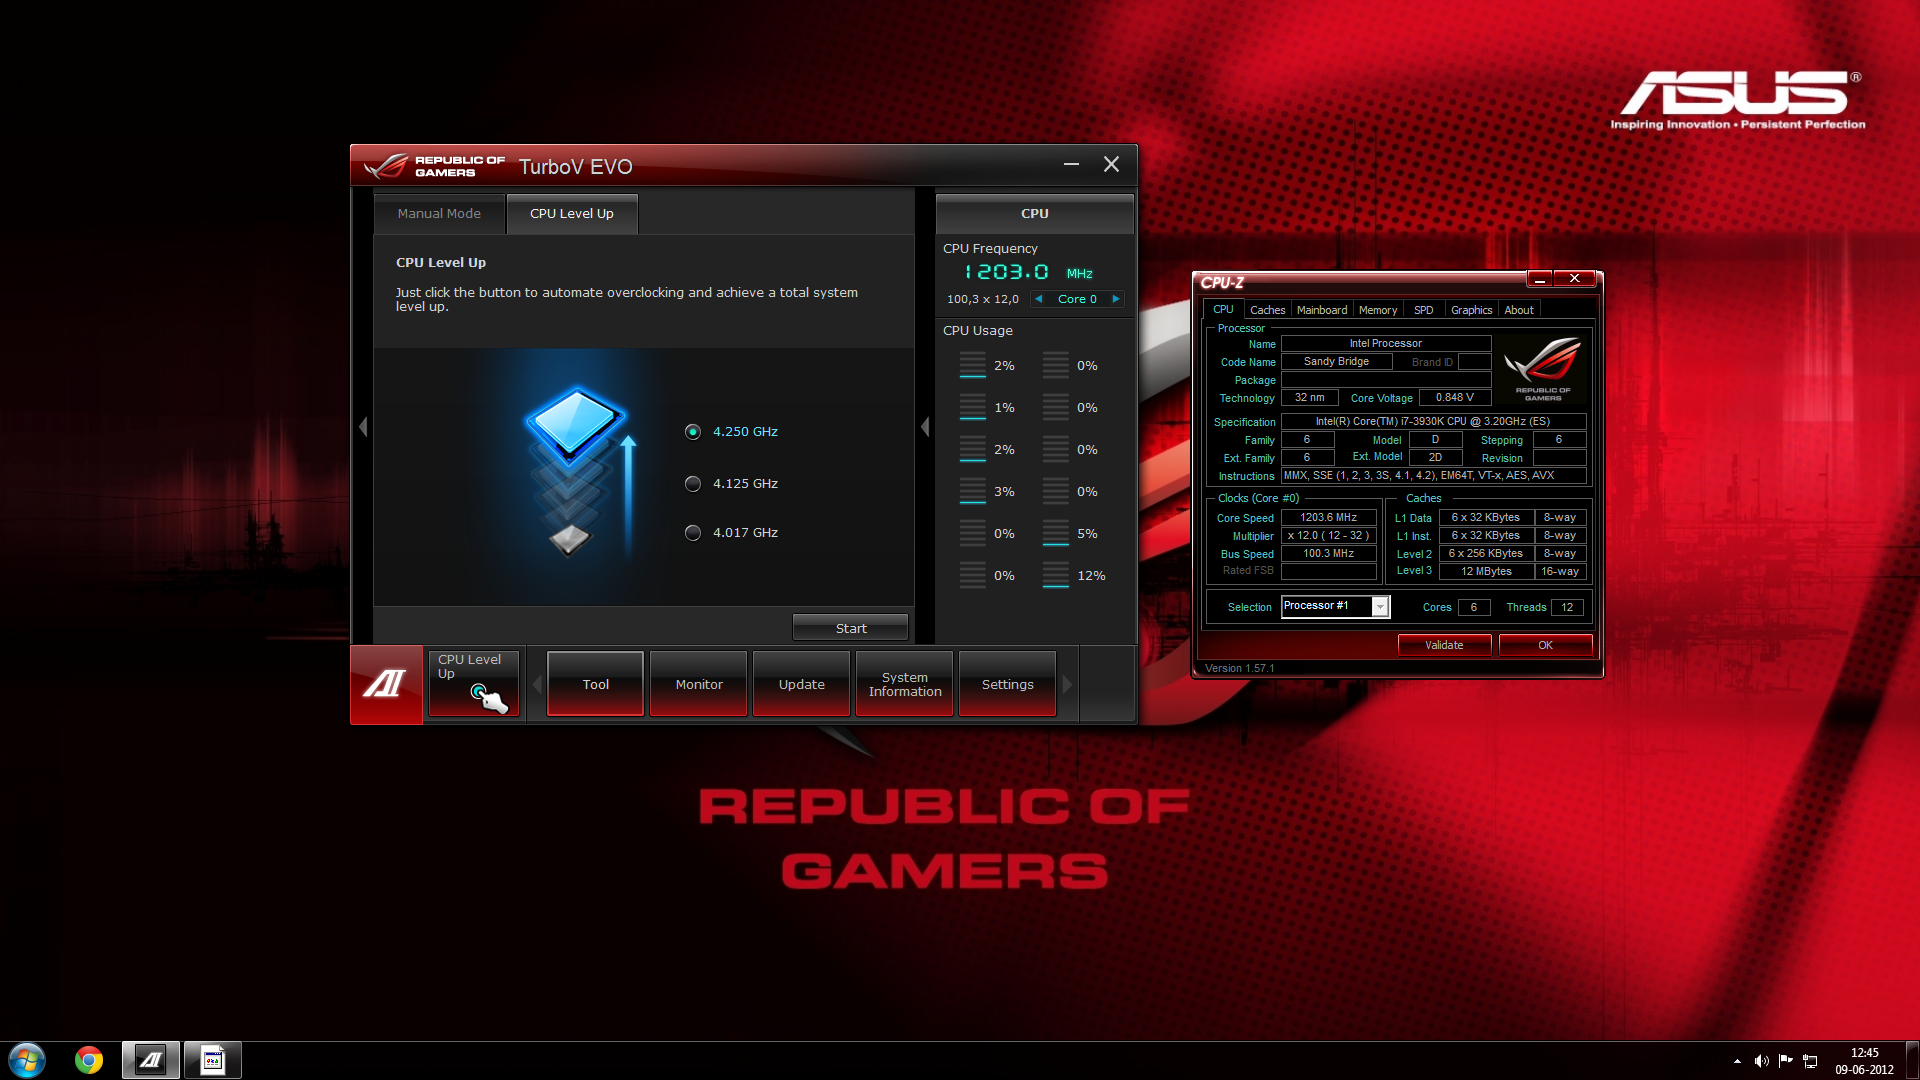This screenshot has width=1920, height=1080.
Task: Open the SPD tab in CPU-Z
Action: [x=1424, y=310]
